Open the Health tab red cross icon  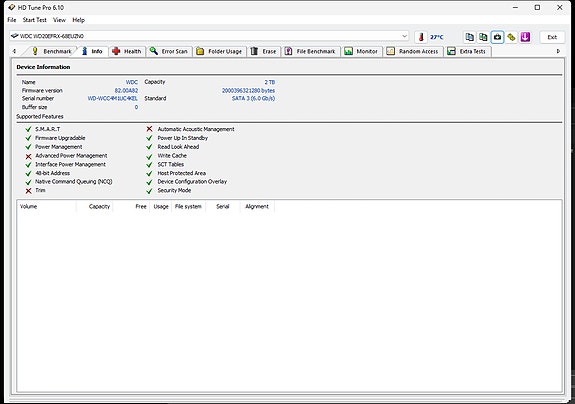point(127,51)
